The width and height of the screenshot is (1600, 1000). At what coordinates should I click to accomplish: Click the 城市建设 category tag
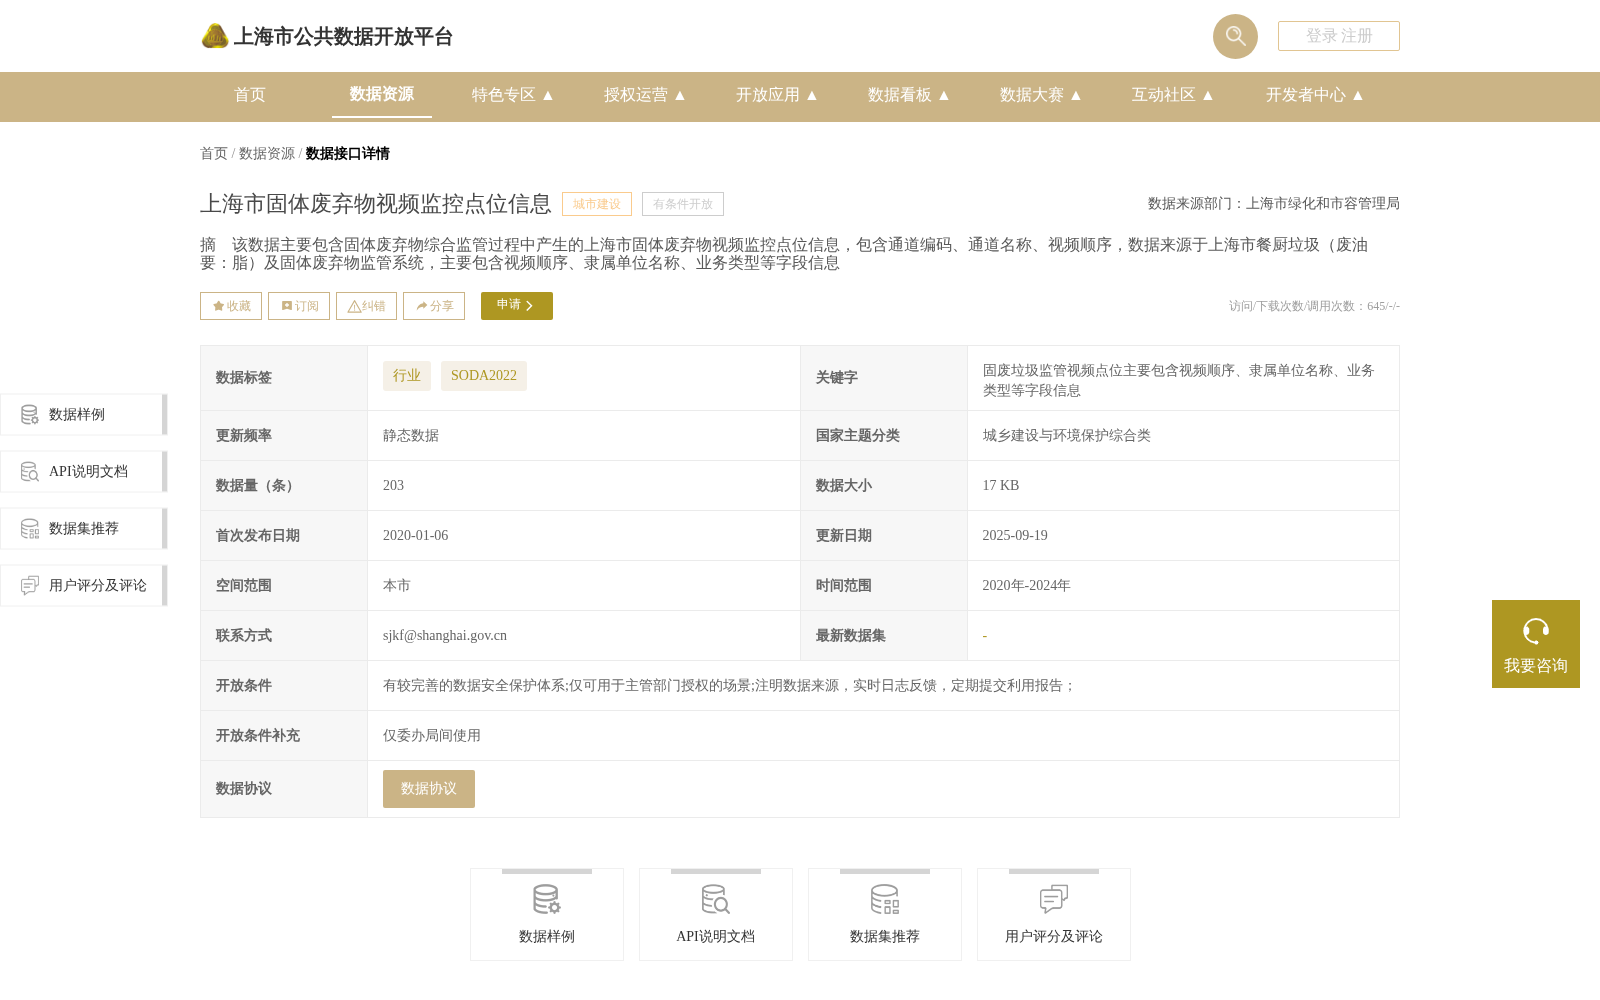[597, 204]
